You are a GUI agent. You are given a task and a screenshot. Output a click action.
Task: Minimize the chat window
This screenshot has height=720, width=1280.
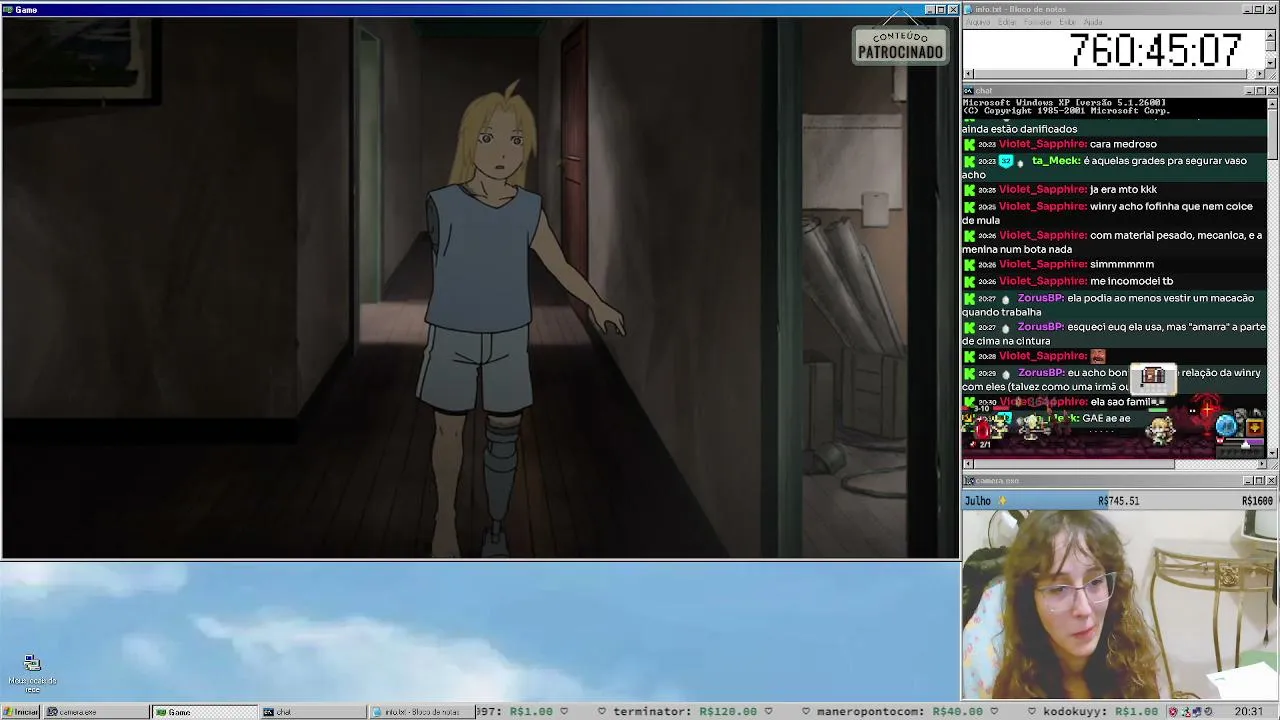pyautogui.click(x=1248, y=91)
